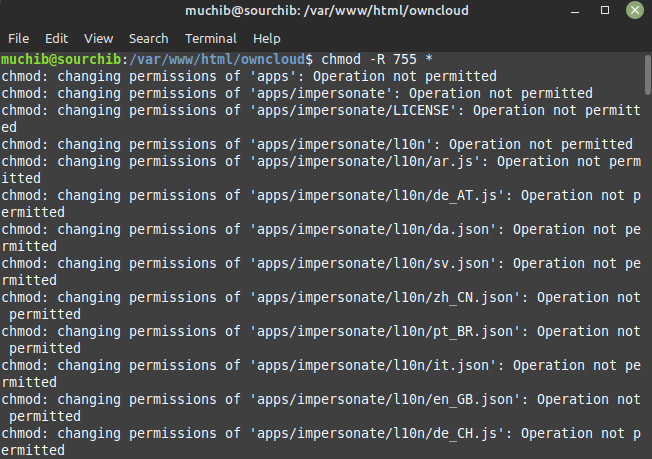Click the 'apps/impersonate/l10n/pt_BR.json' output line
Image resolution: width=652 pixels, height=459 pixels.
pyautogui.click(x=321, y=340)
